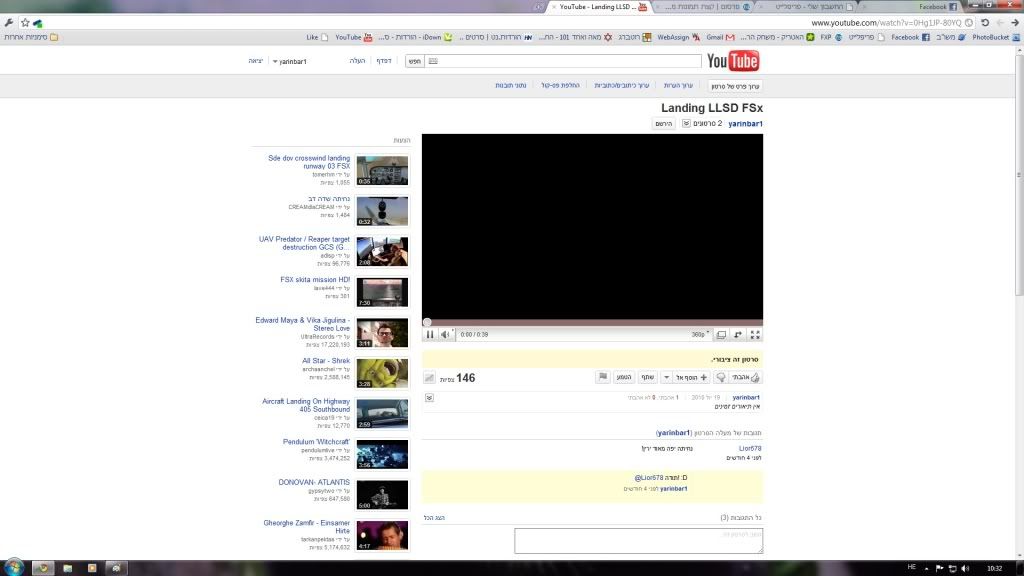Screen dimensions: 1024x576
Task: Pause the video playback
Action: [430, 334]
